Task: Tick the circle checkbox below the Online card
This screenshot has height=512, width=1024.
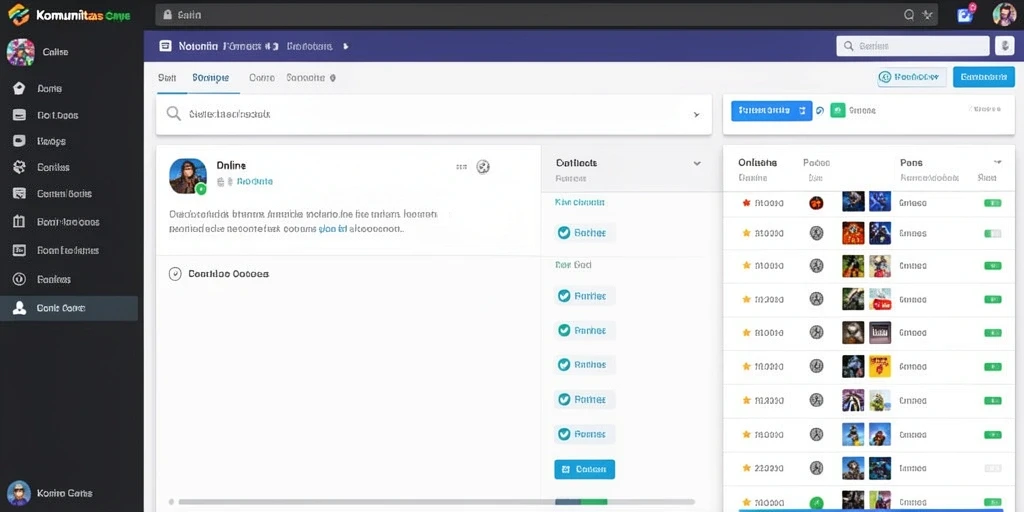Action: [x=175, y=274]
